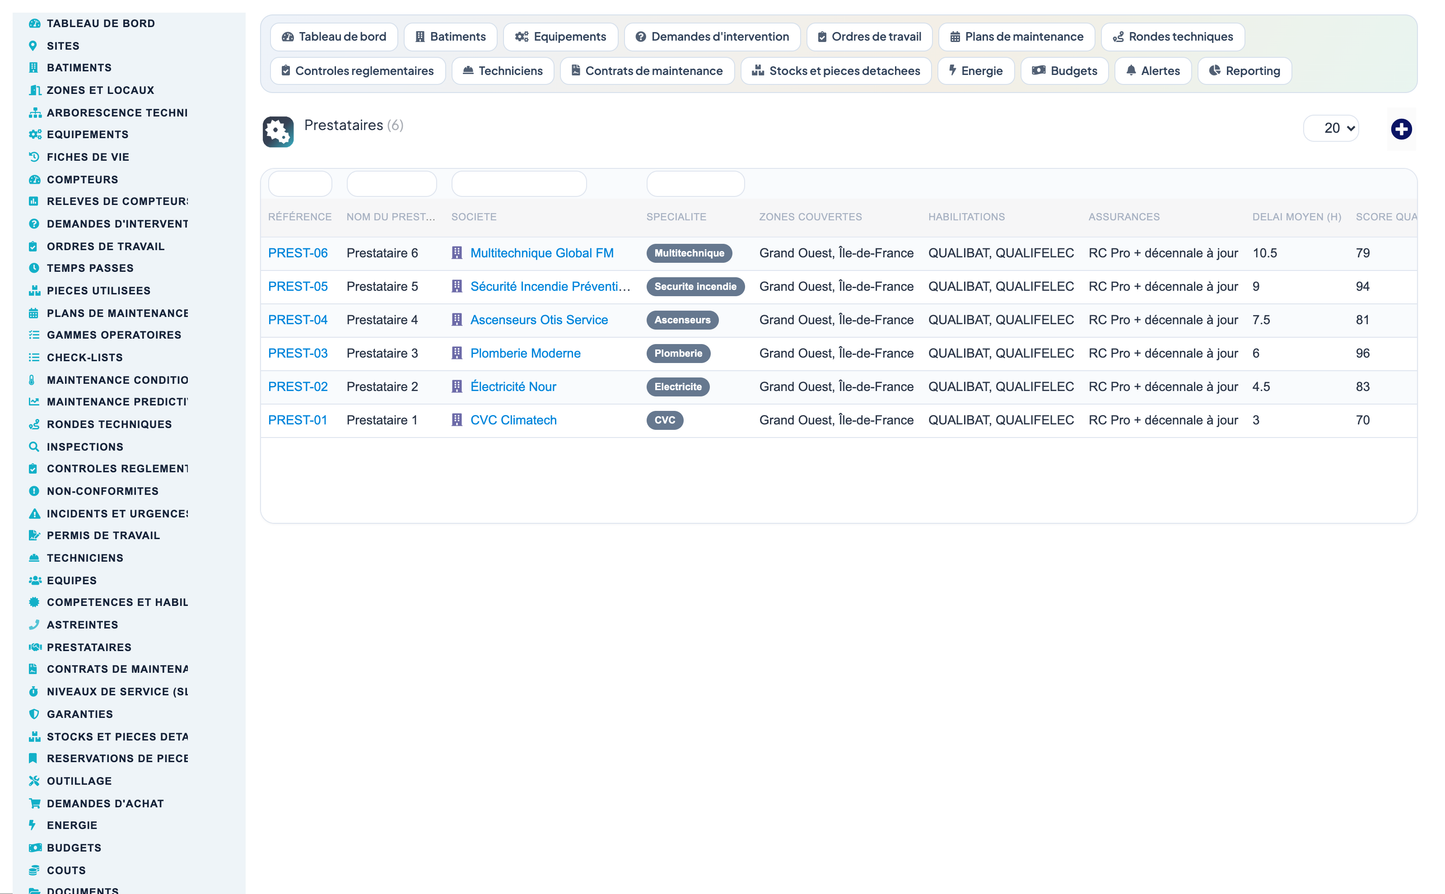This screenshot has width=1445, height=894.
Task: Switch to the Alertes tab
Action: pyautogui.click(x=1152, y=71)
